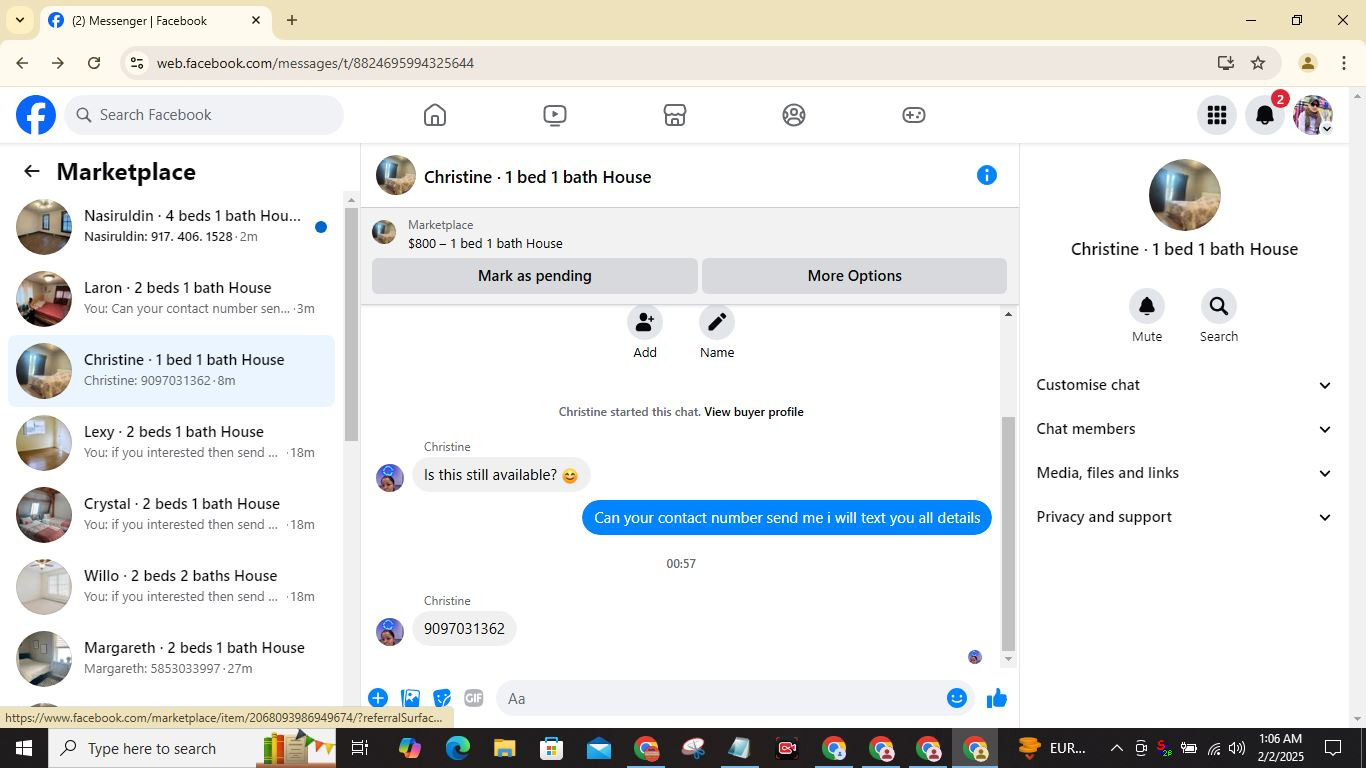
Task: Open the Facebook menu grid icon
Action: point(1217,115)
